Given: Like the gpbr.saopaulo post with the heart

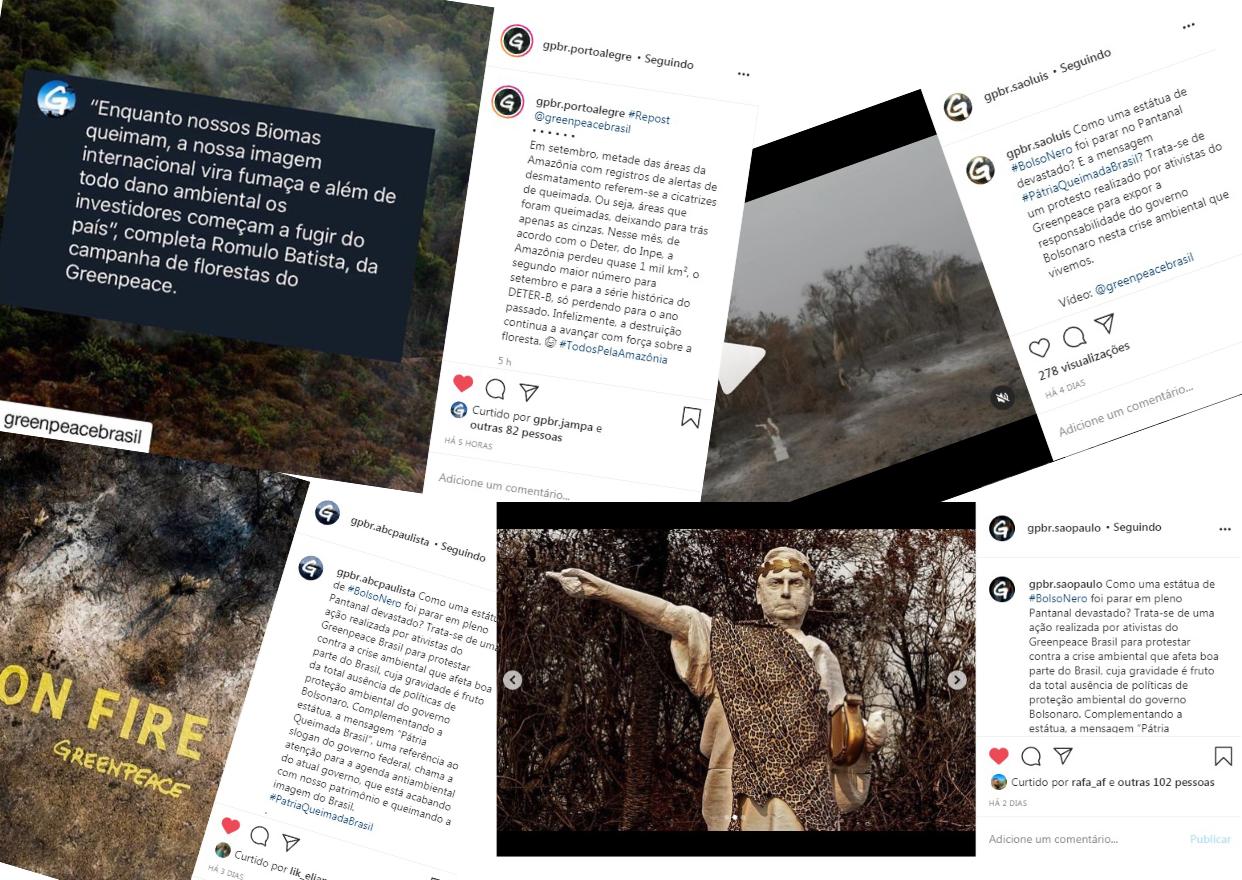Looking at the screenshot, I should pyautogui.click(x=999, y=756).
